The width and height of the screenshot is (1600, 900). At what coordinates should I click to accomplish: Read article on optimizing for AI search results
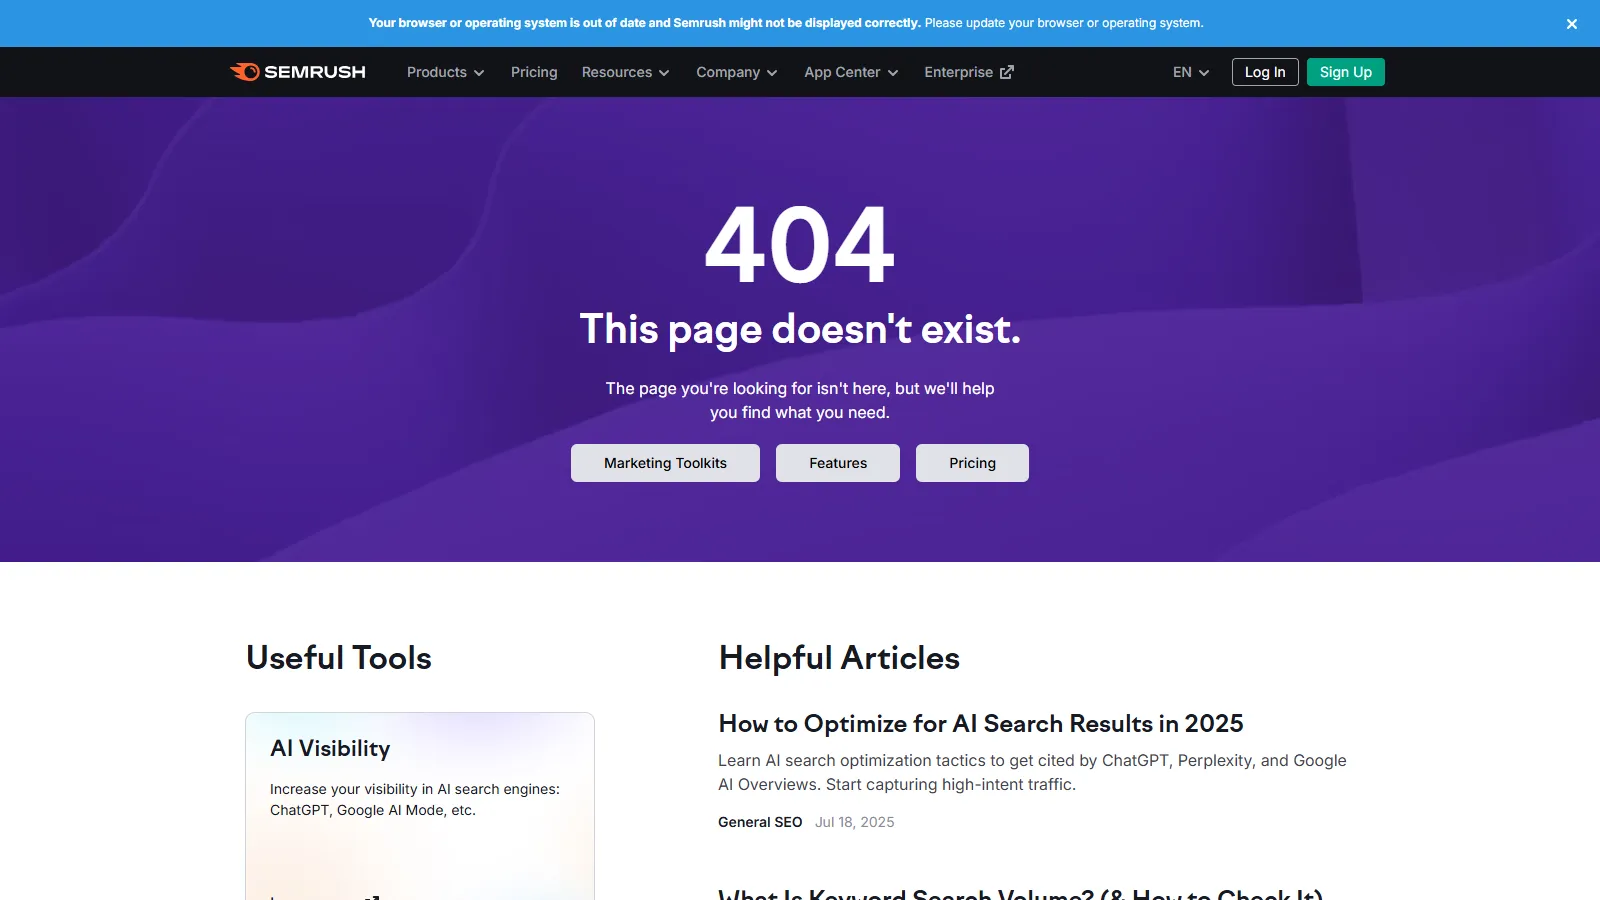click(980, 724)
